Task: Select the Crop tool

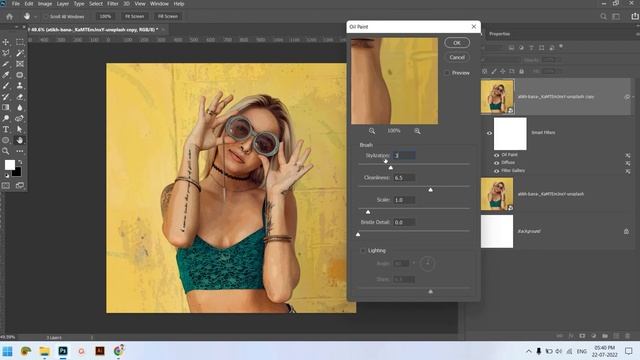Action: 6,64
